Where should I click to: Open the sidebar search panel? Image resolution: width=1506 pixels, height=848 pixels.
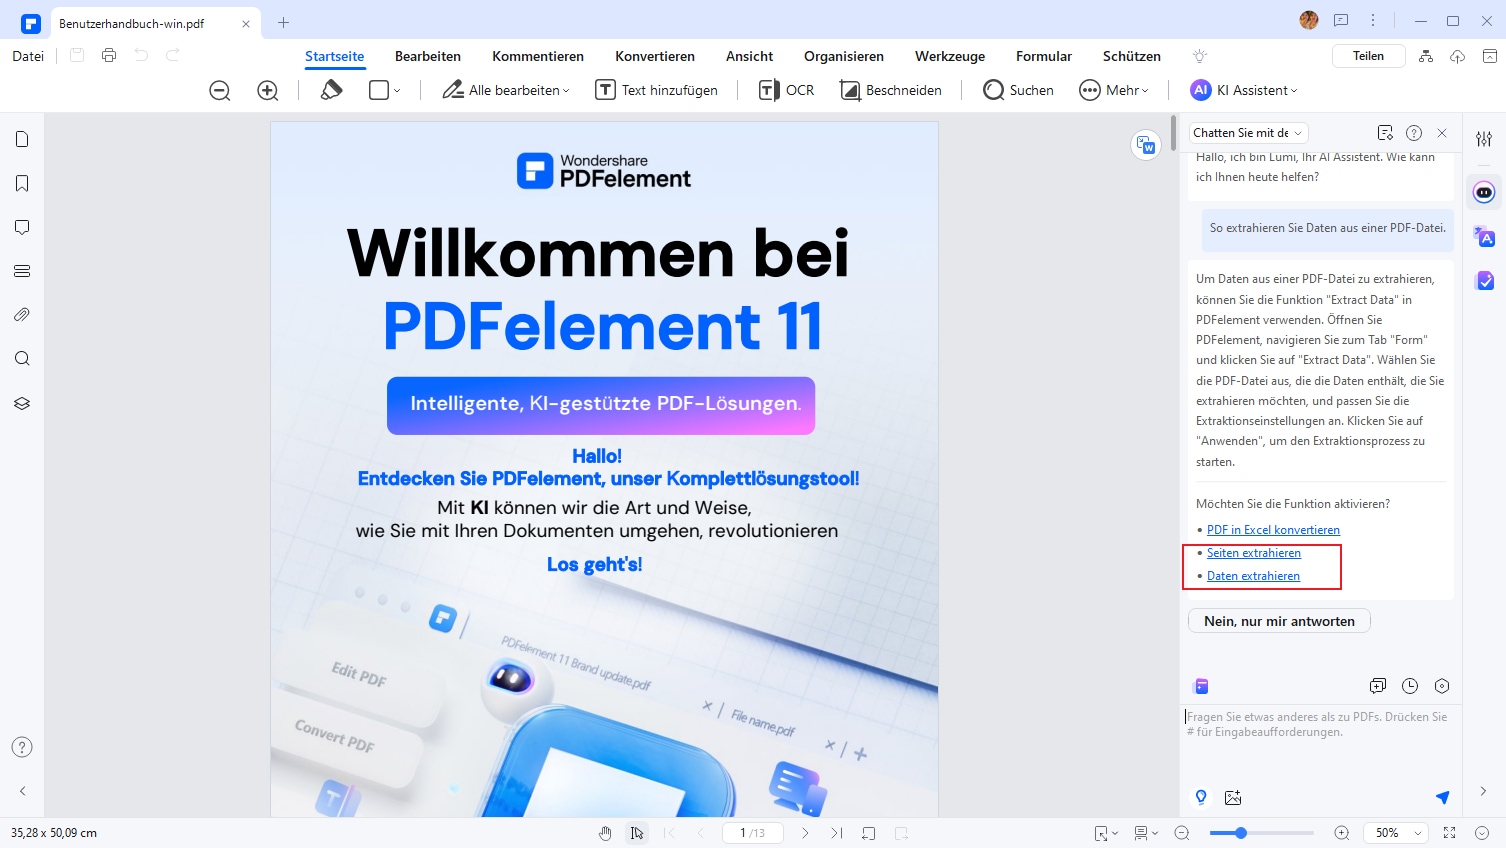22,359
